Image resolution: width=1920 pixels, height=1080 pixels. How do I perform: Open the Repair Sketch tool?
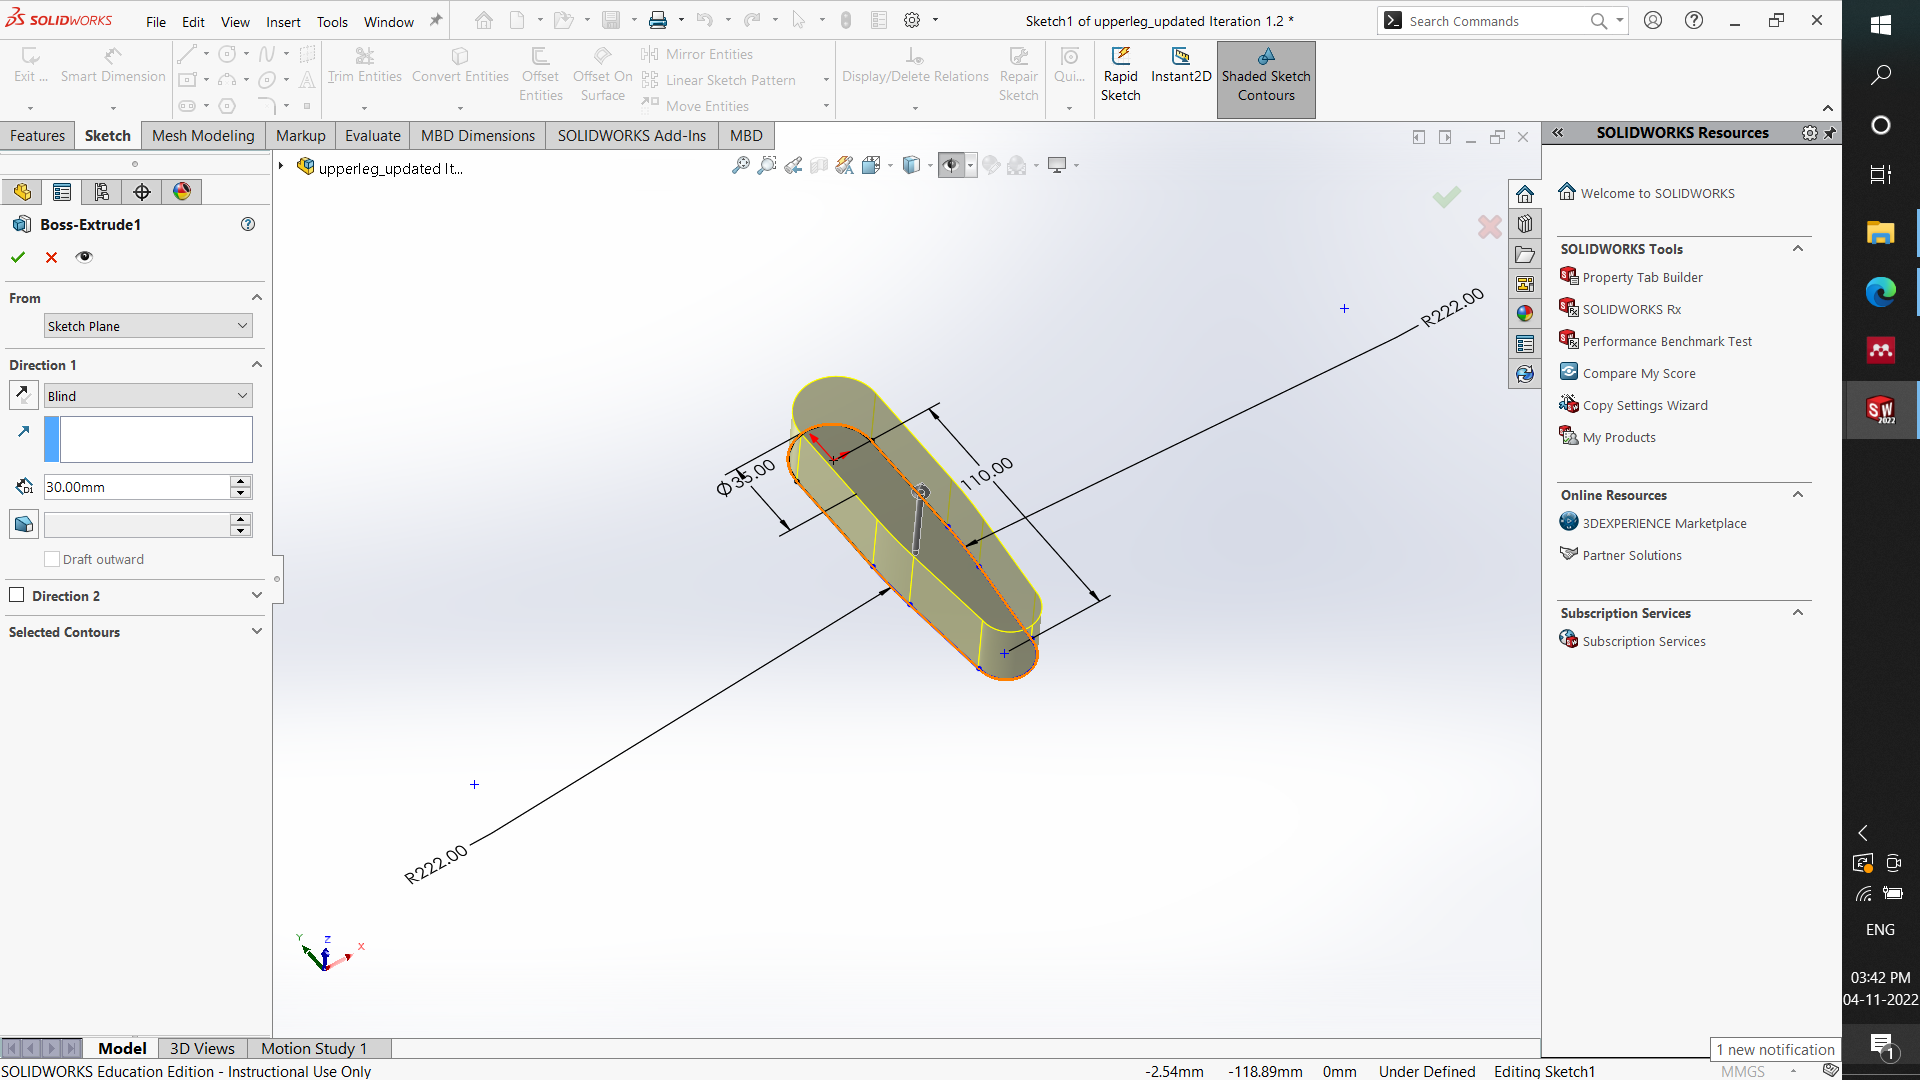pos(1018,70)
